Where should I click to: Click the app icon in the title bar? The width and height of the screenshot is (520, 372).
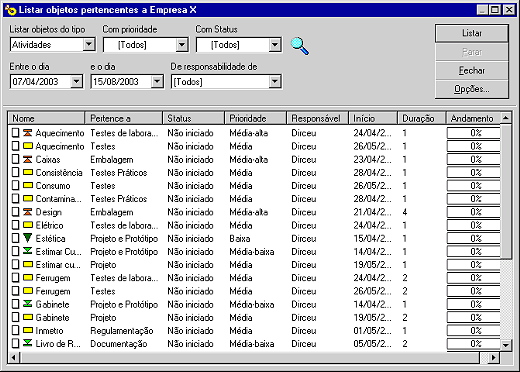coord(11,10)
